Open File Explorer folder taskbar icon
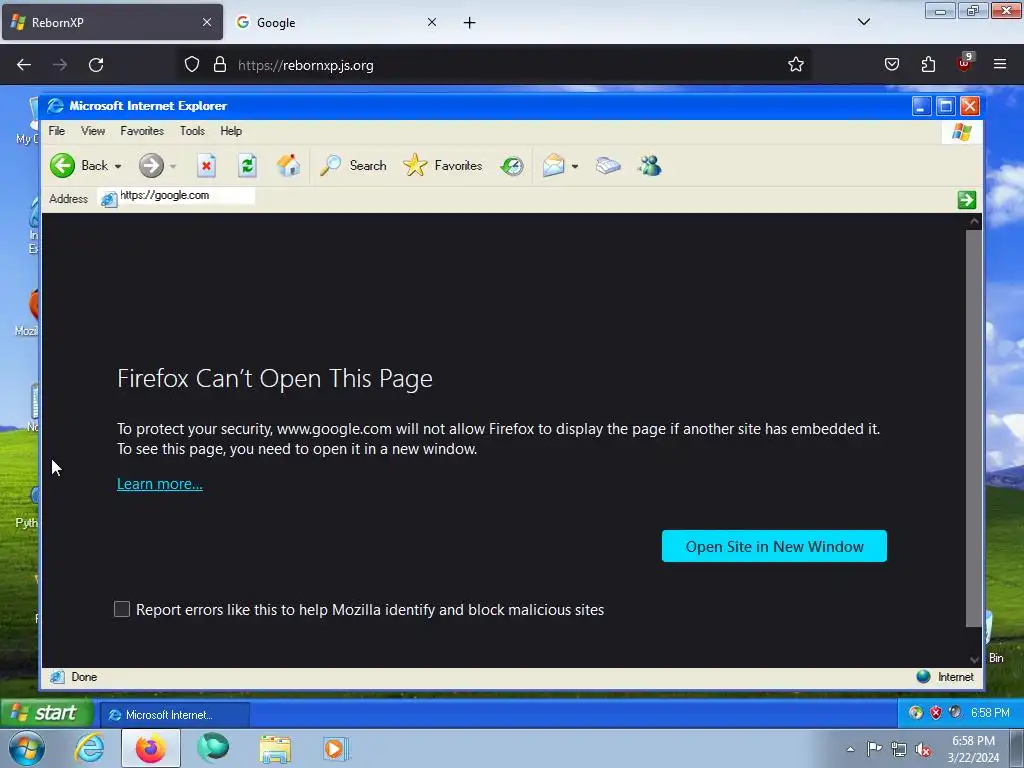Viewport: 1024px width, 768px height. click(276, 749)
